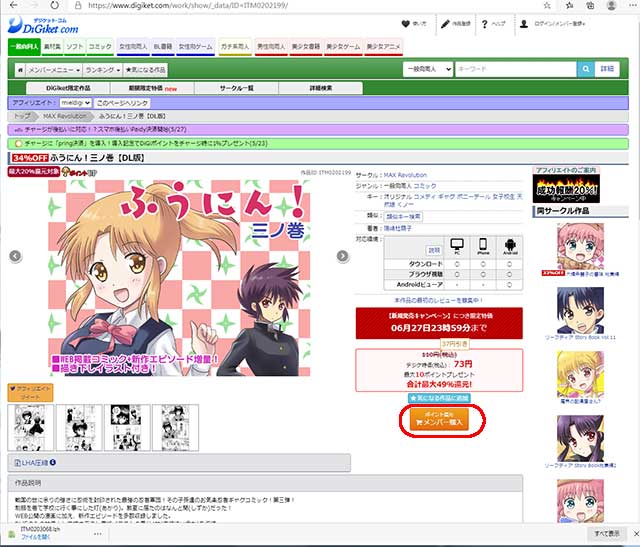Go back with the browser back arrow
Image resolution: width=640 pixels, height=547 pixels.
coord(13,5)
